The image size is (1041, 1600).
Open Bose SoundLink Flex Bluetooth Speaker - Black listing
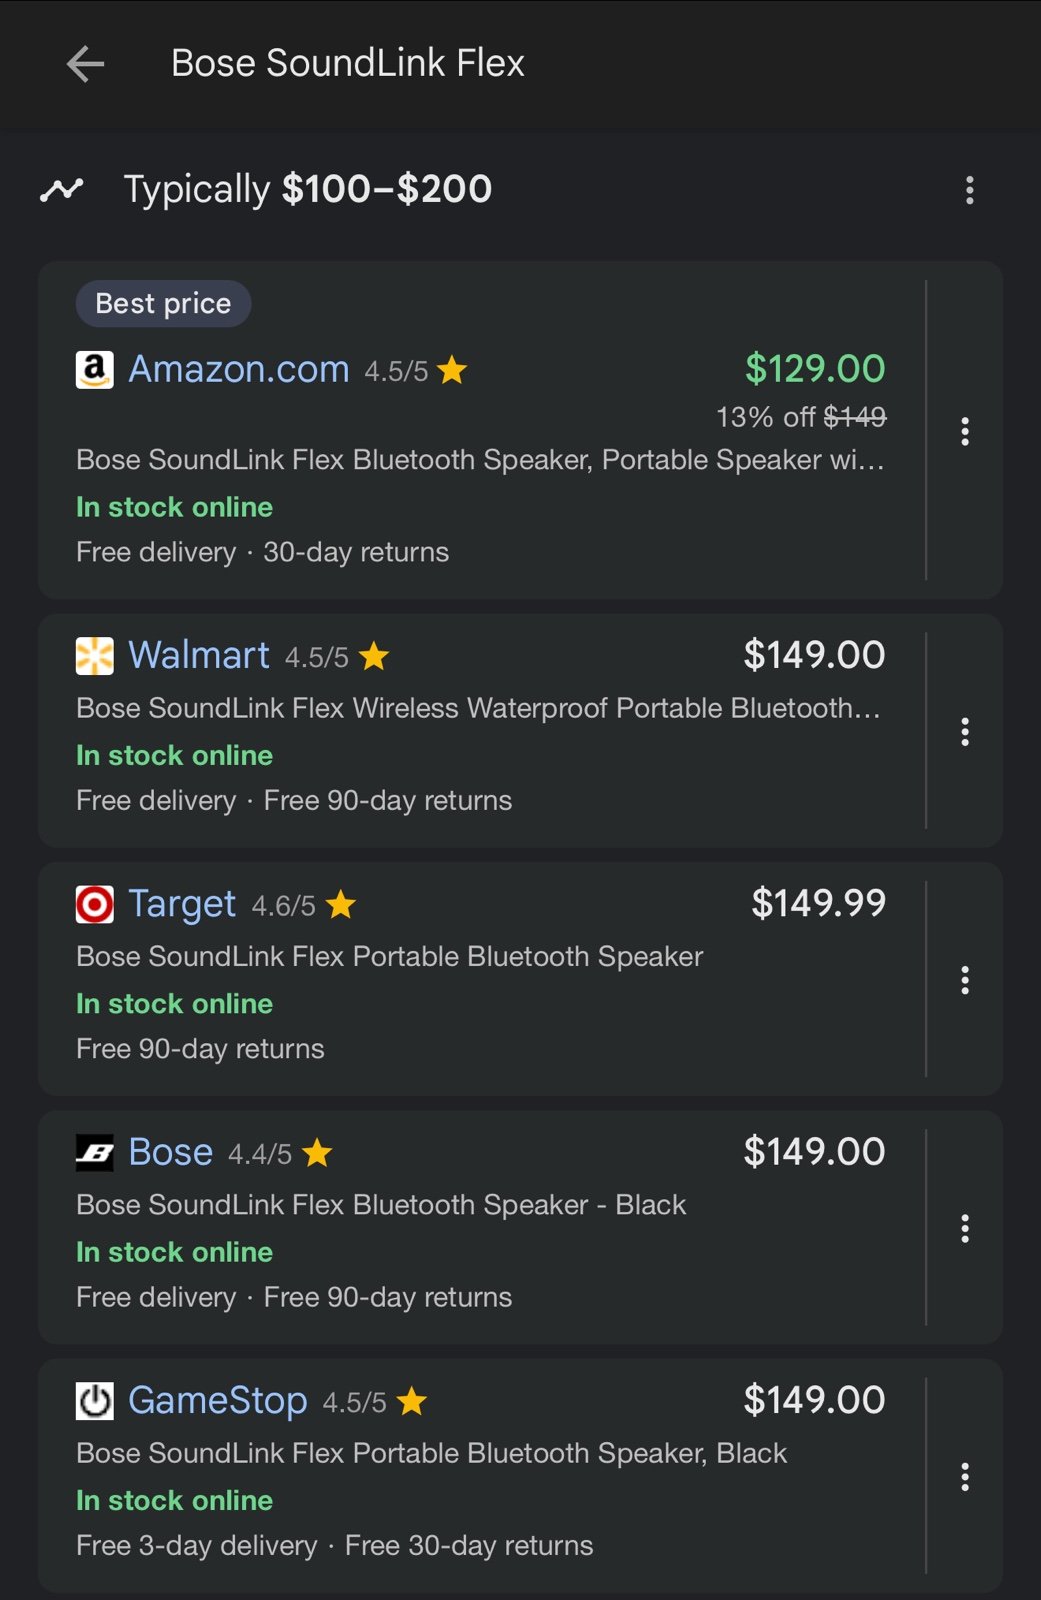381,1205
